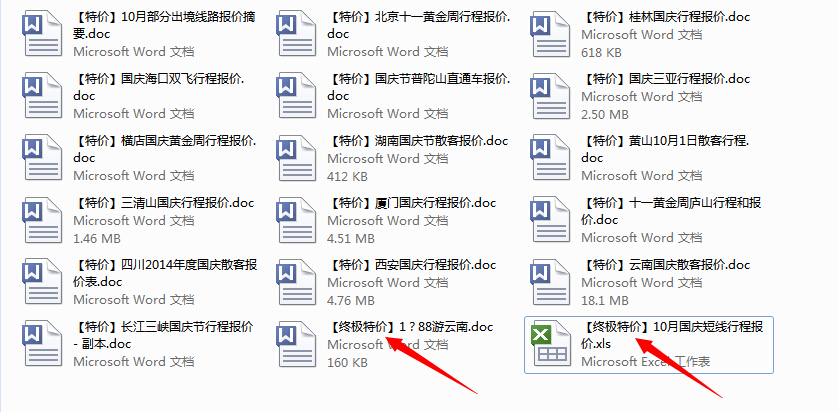839x412 pixels.
Task: Click the 国庆三亚行程报价.doc Word icon
Action: [x=550, y=96]
